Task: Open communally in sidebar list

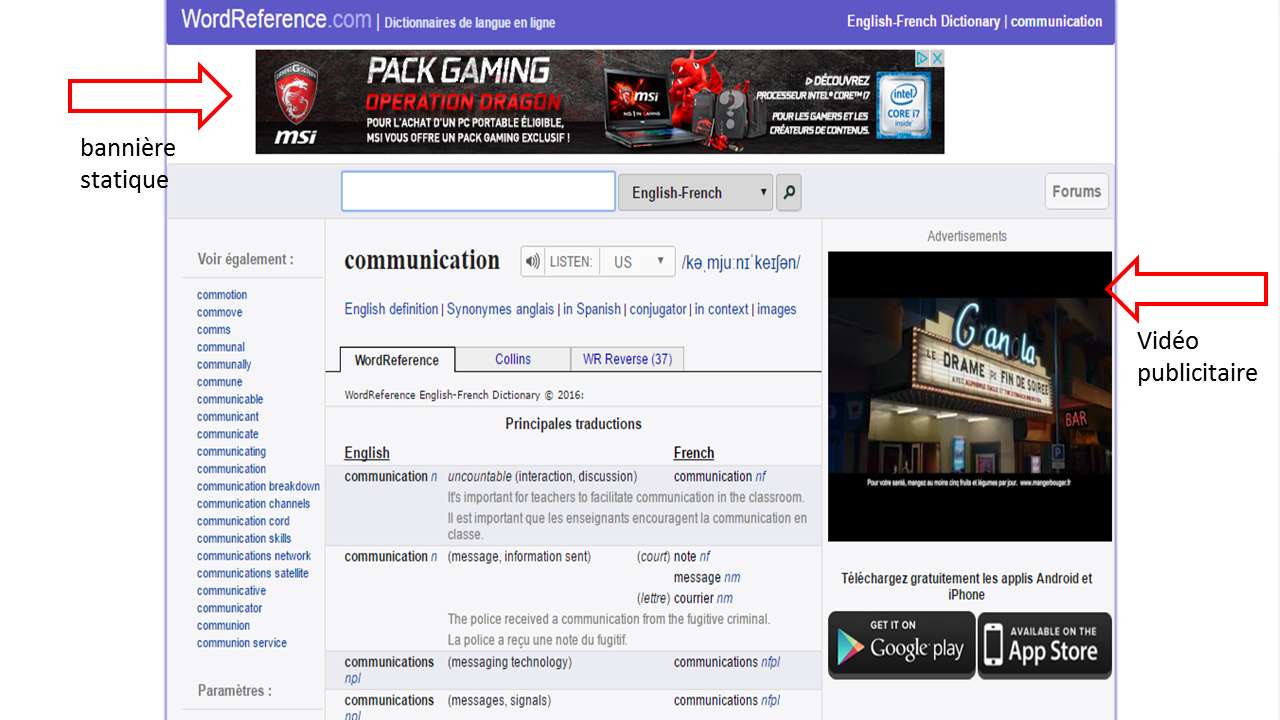Action: [224, 364]
